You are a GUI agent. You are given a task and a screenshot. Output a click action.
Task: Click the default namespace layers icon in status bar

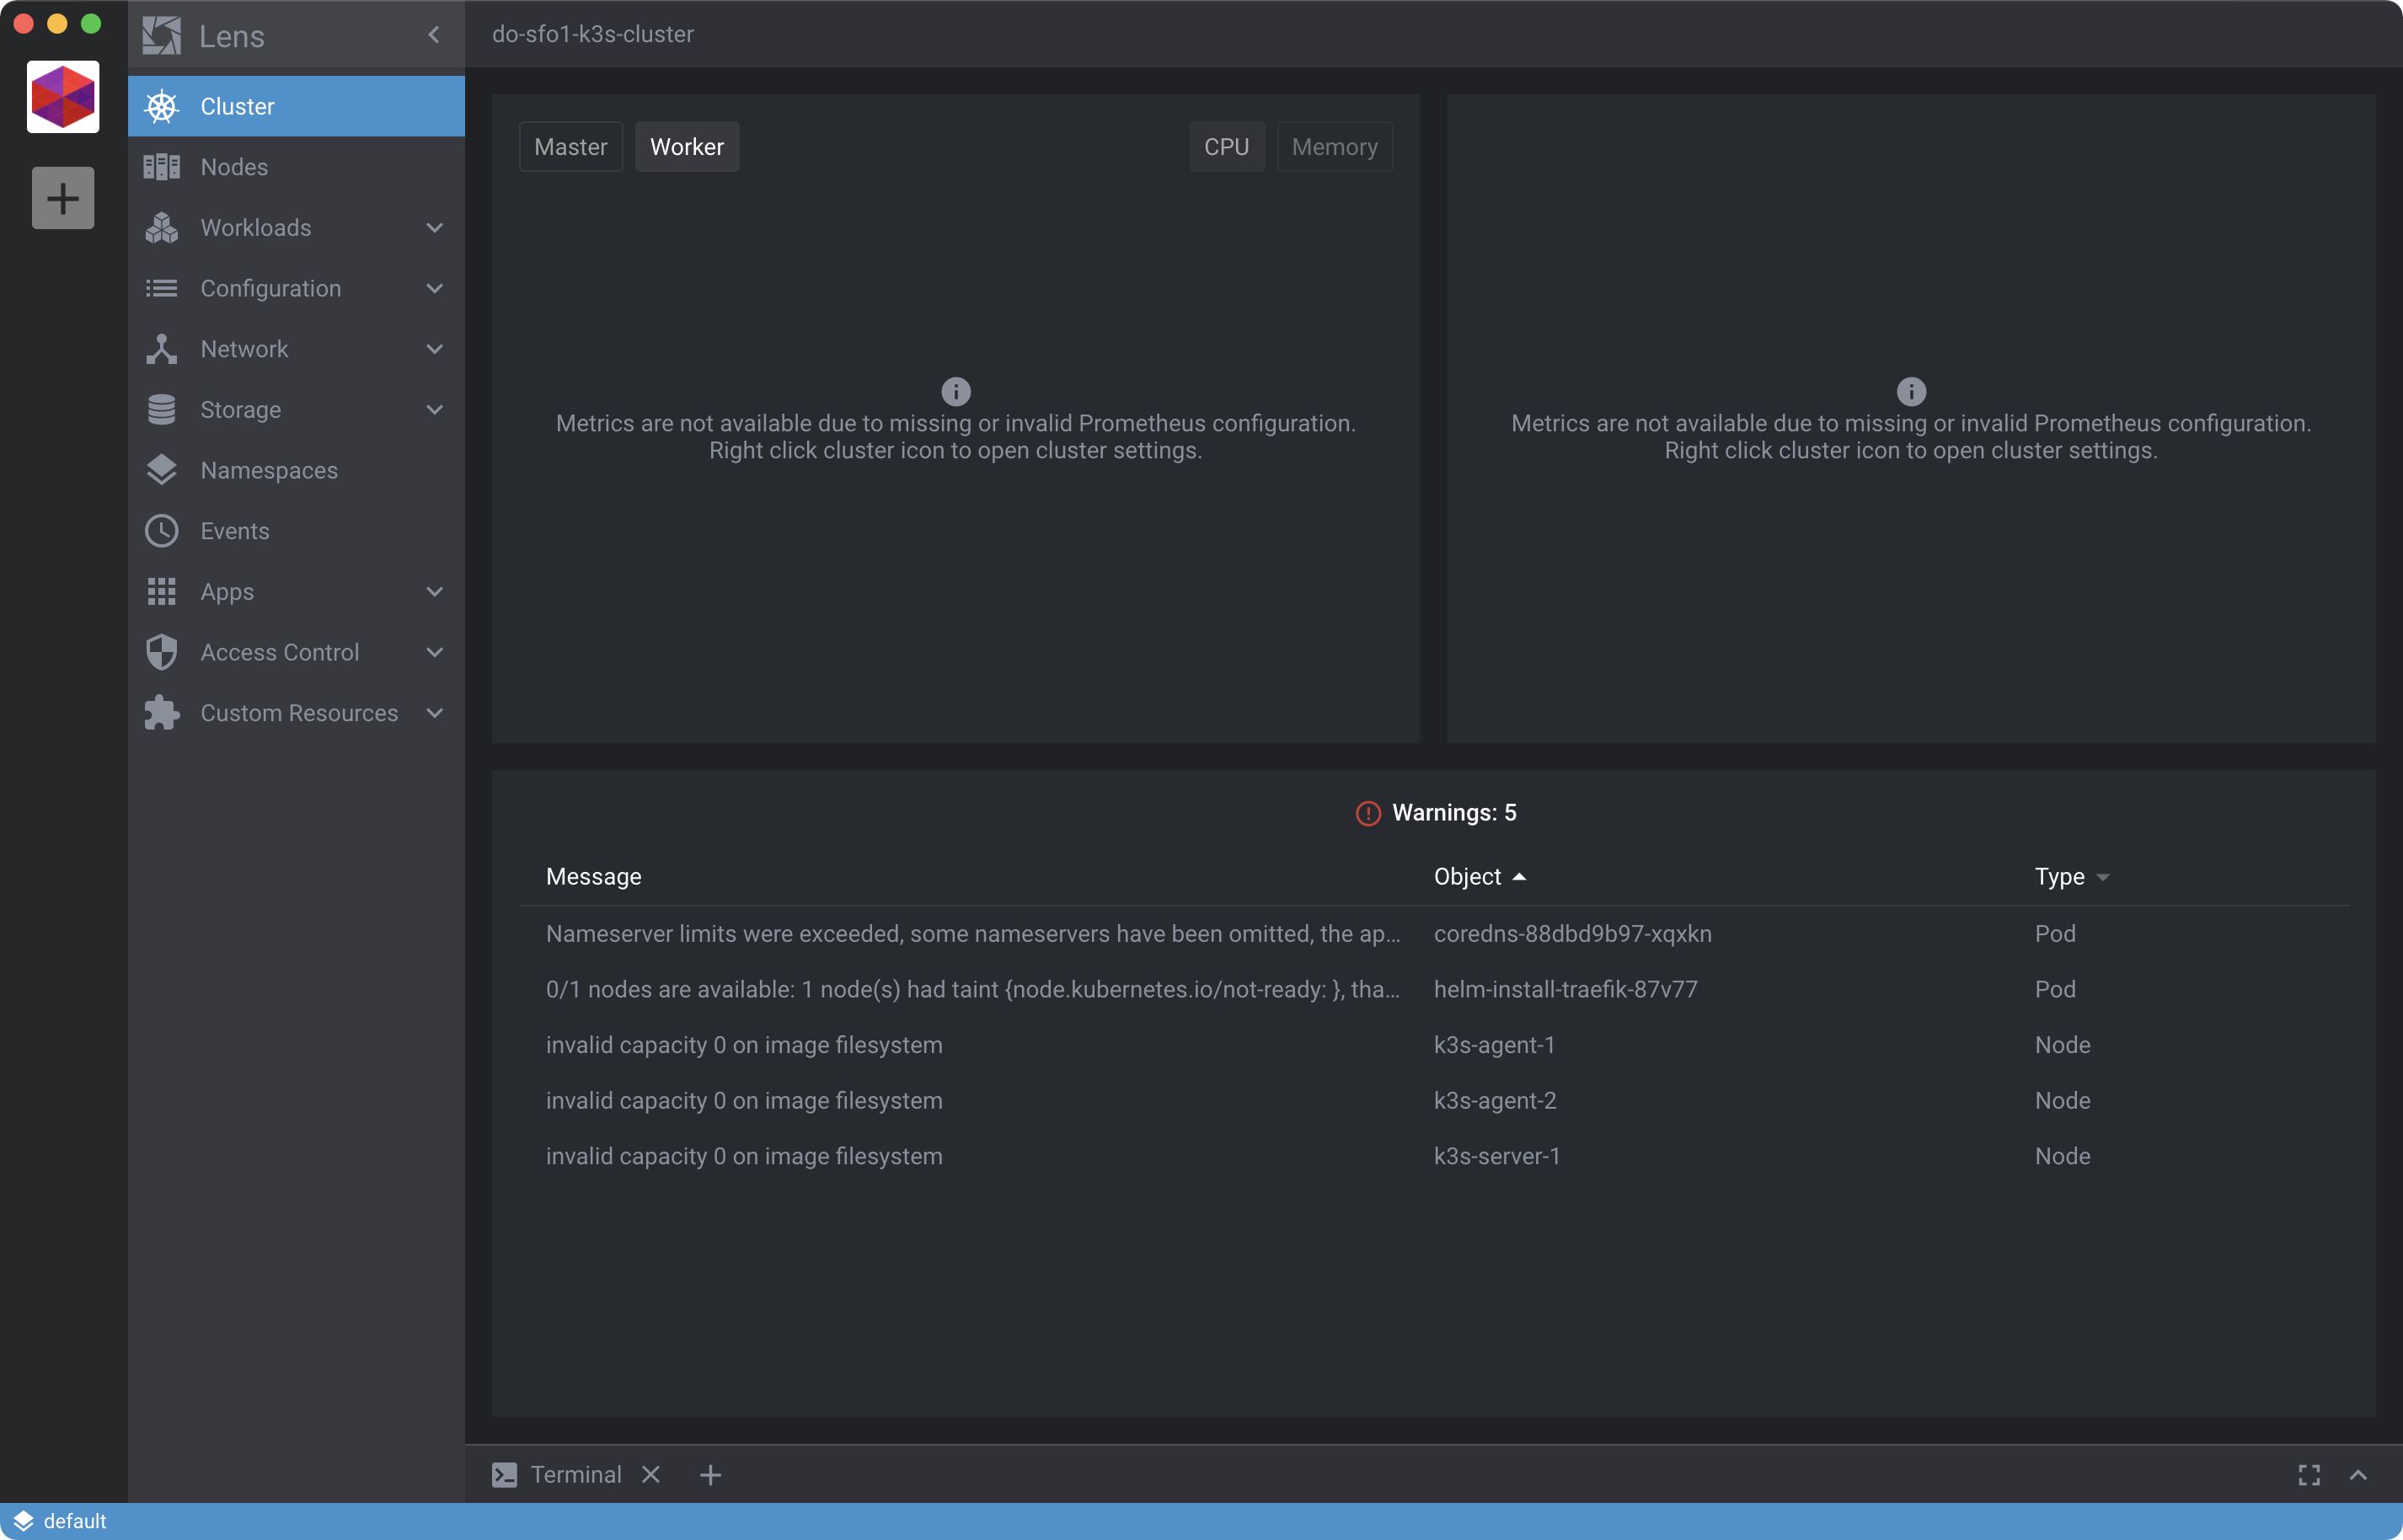pos(23,1521)
